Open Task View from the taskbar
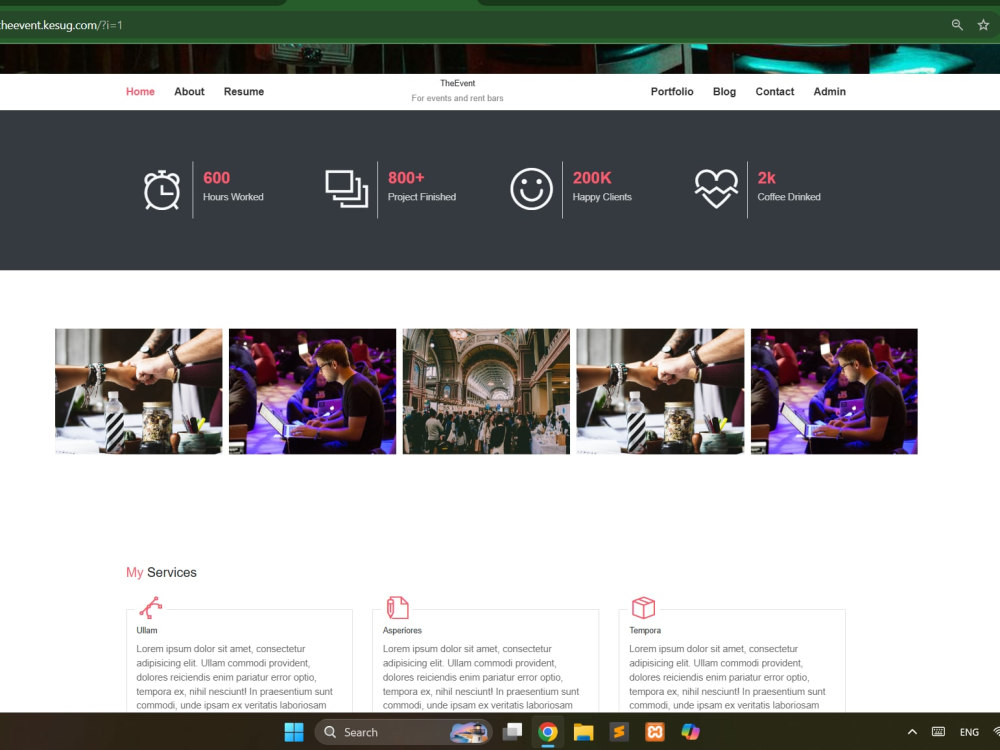 [512, 732]
